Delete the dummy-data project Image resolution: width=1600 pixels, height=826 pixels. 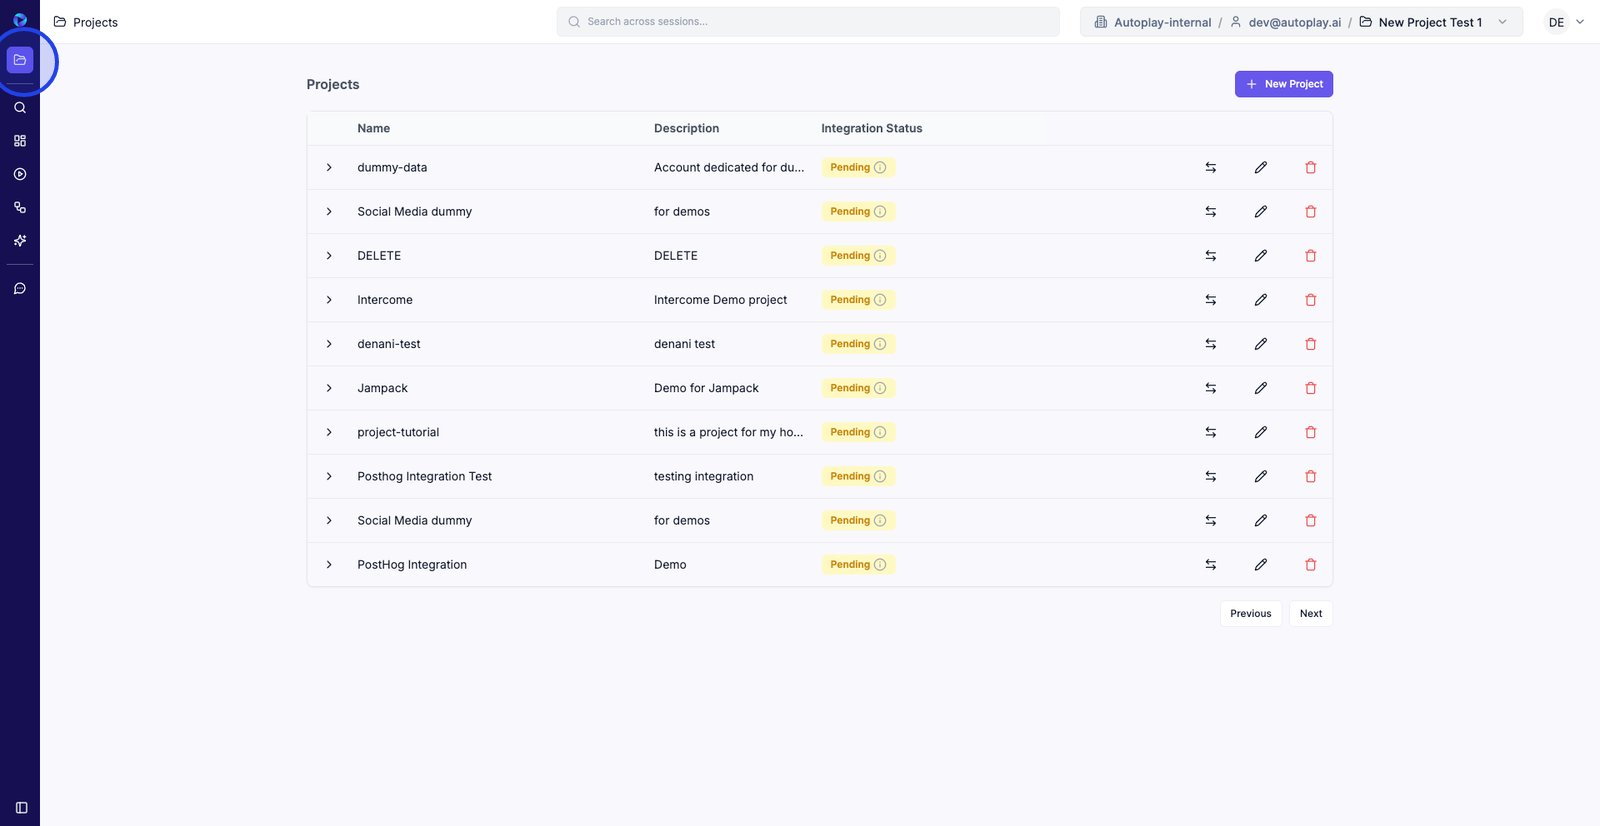[x=1310, y=168]
